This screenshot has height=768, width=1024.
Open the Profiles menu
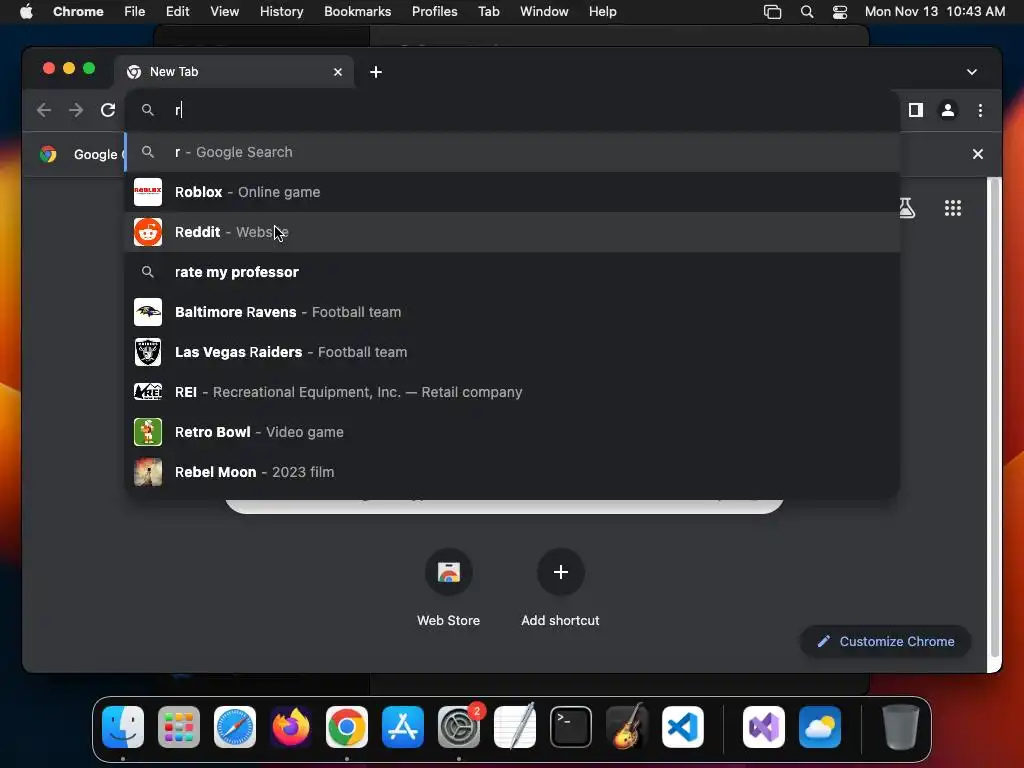pos(434,11)
